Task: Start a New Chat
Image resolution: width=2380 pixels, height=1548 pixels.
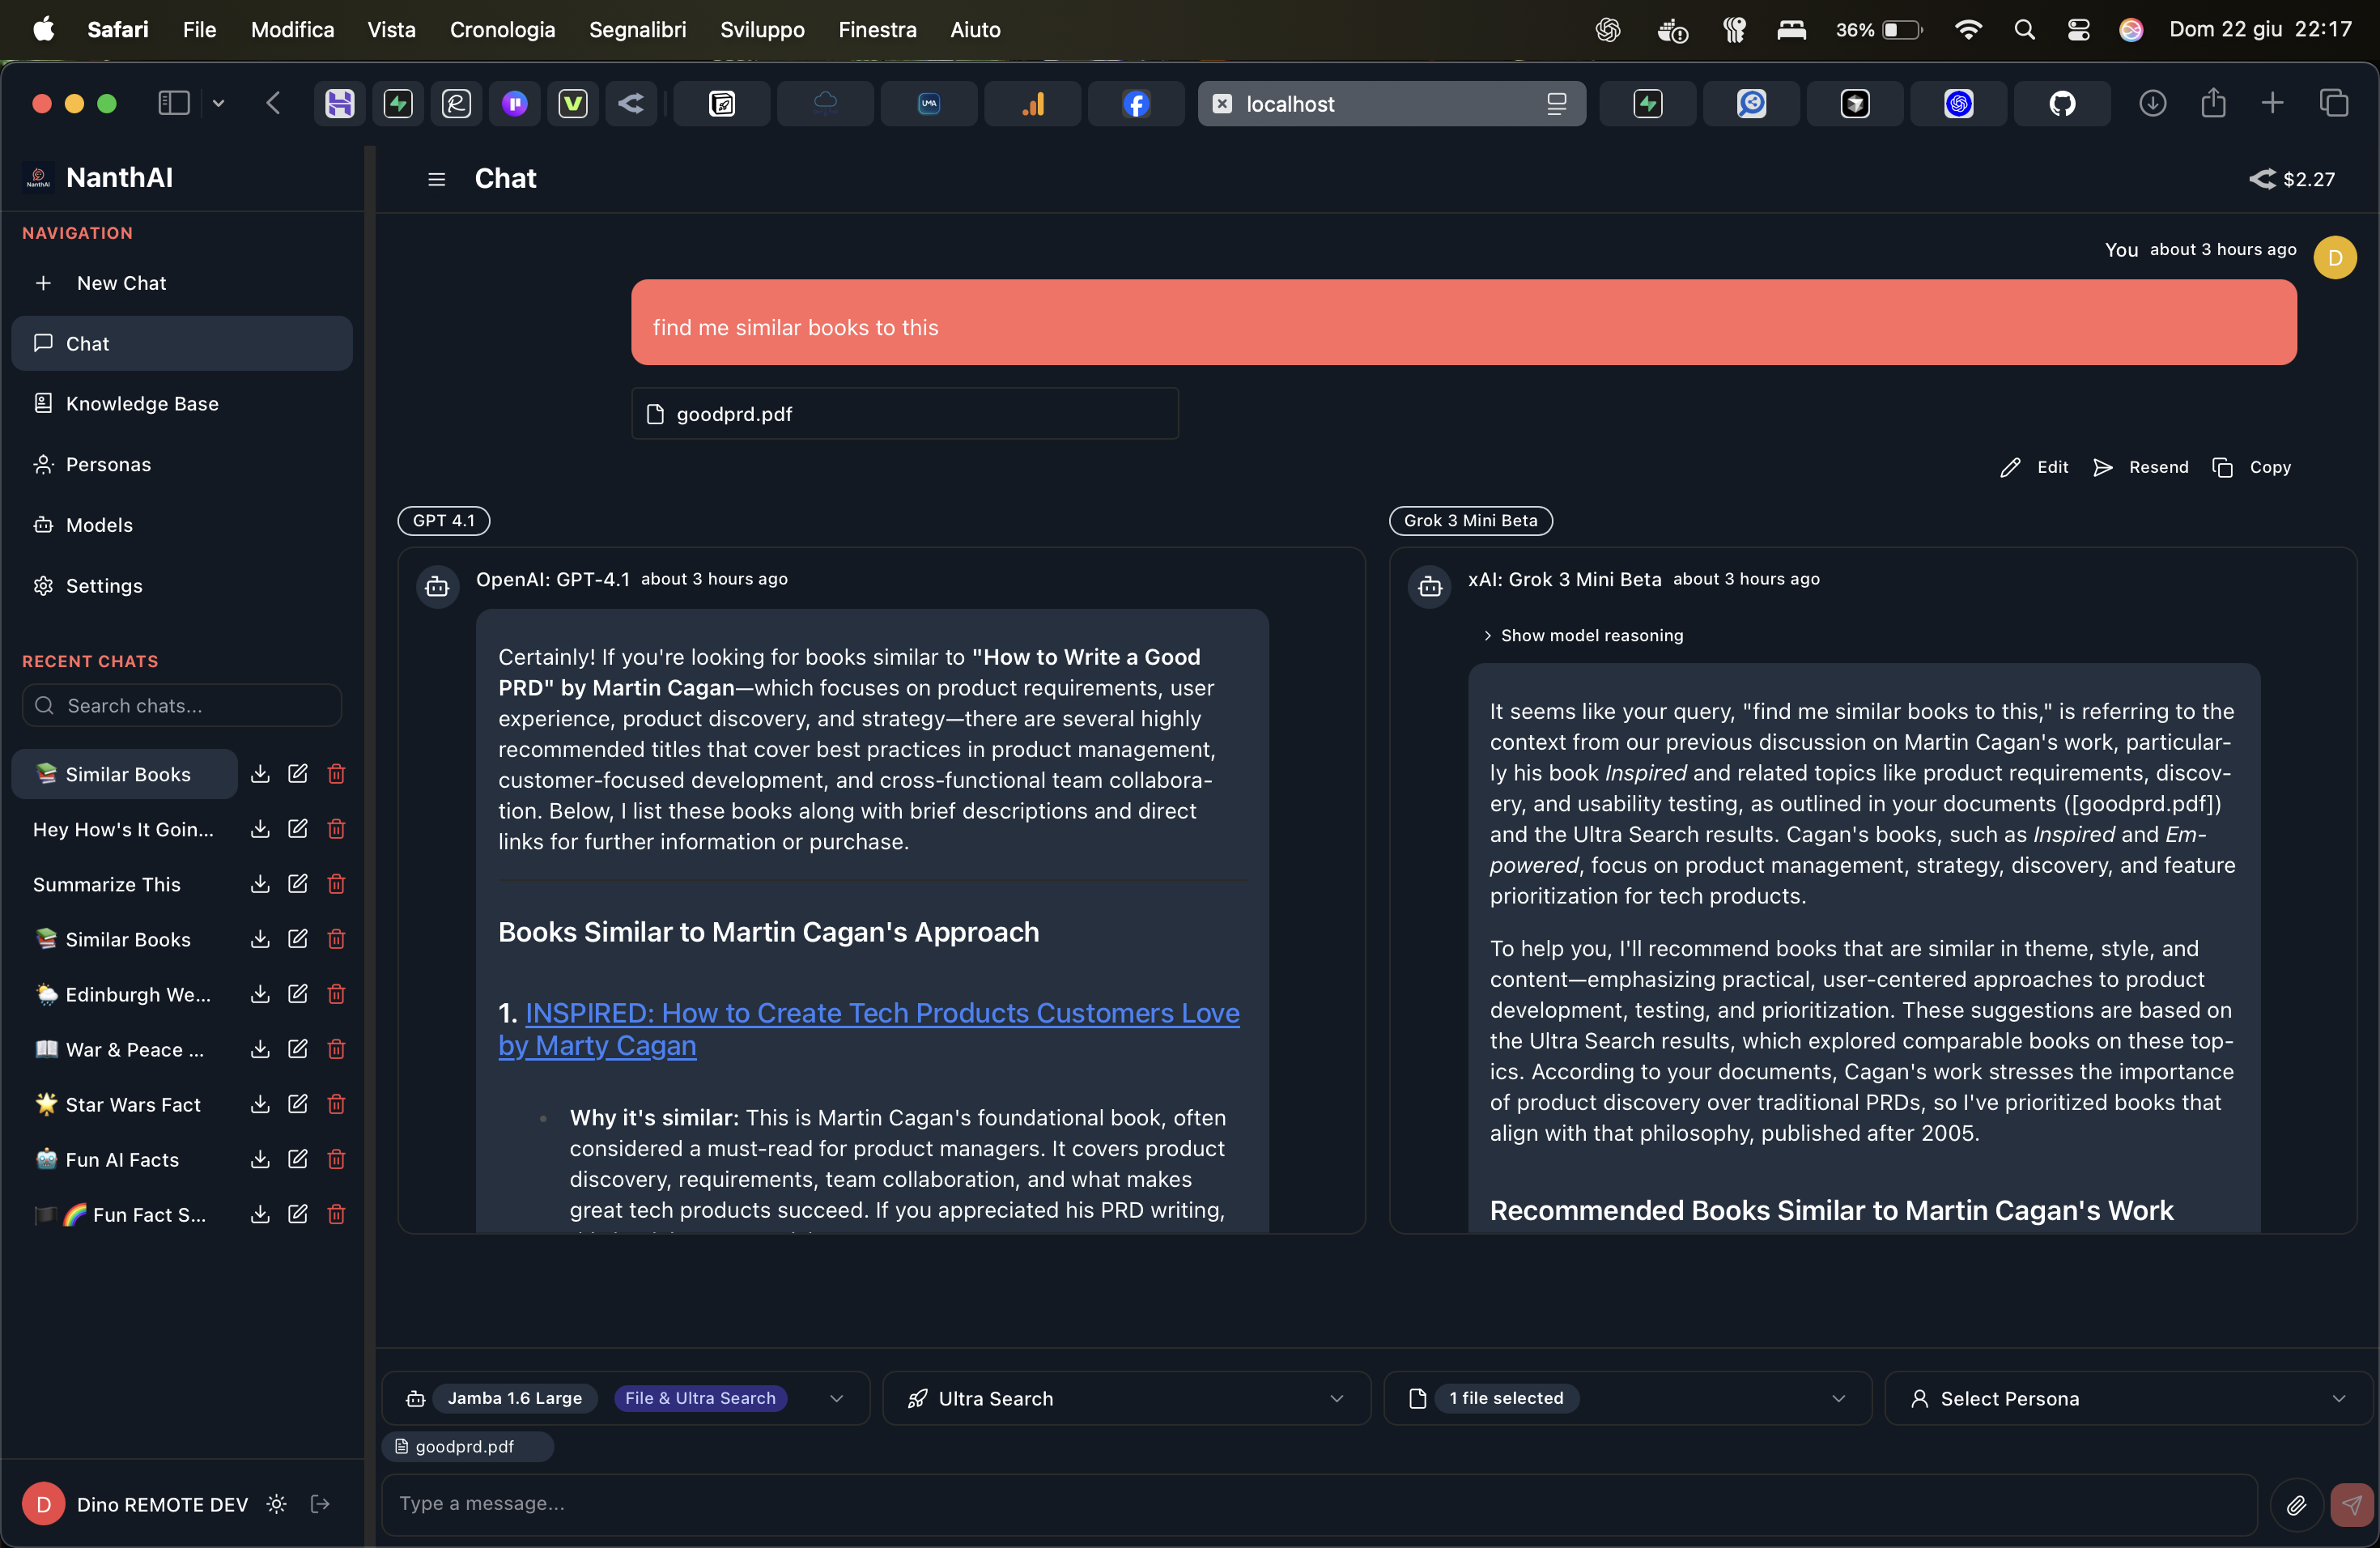Action: point(182,283)
